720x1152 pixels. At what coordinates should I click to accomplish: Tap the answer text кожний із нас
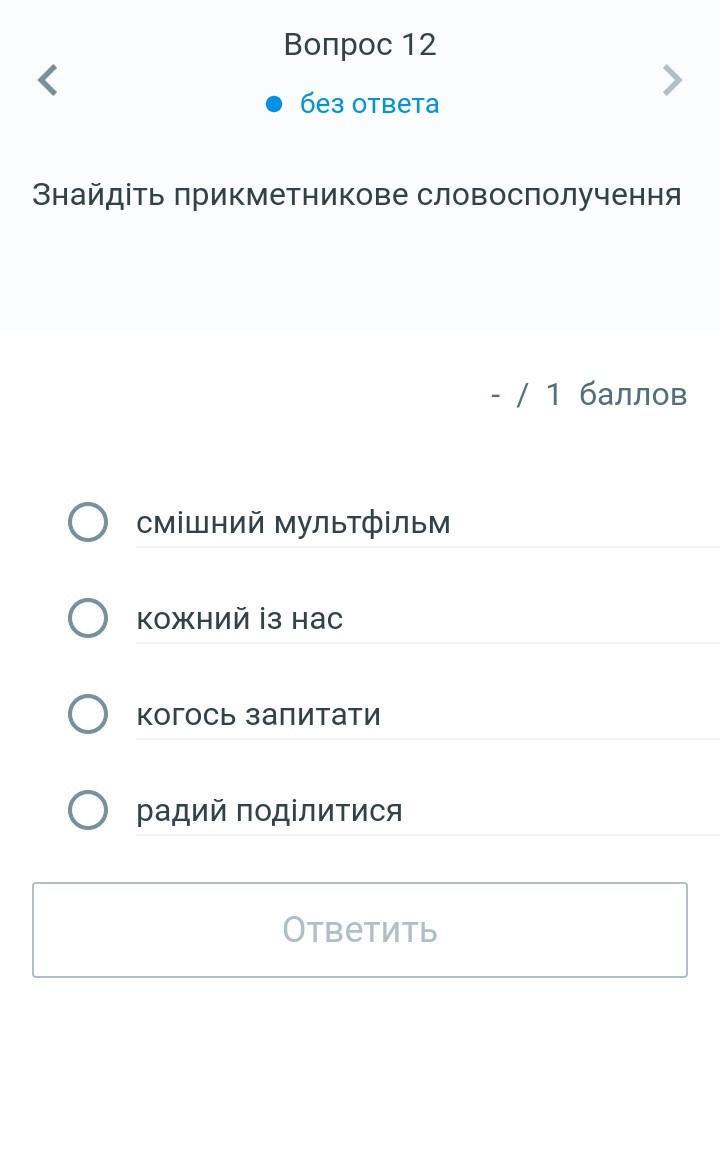pos(239,618)
